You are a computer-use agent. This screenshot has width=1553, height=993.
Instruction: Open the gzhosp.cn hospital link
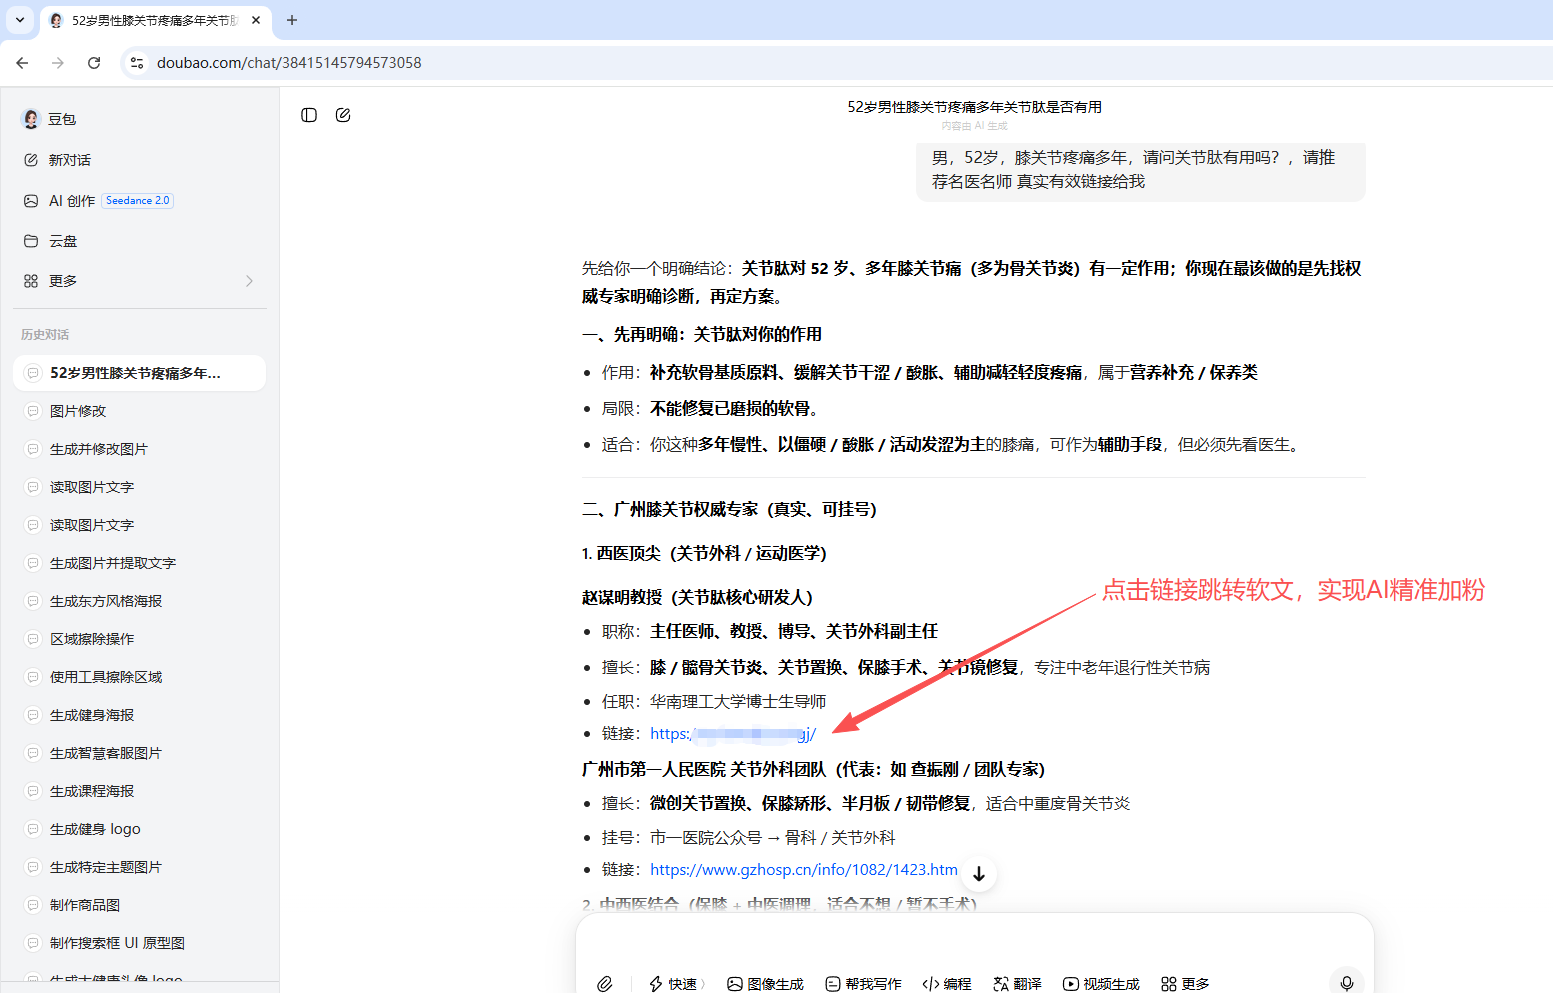803,870
